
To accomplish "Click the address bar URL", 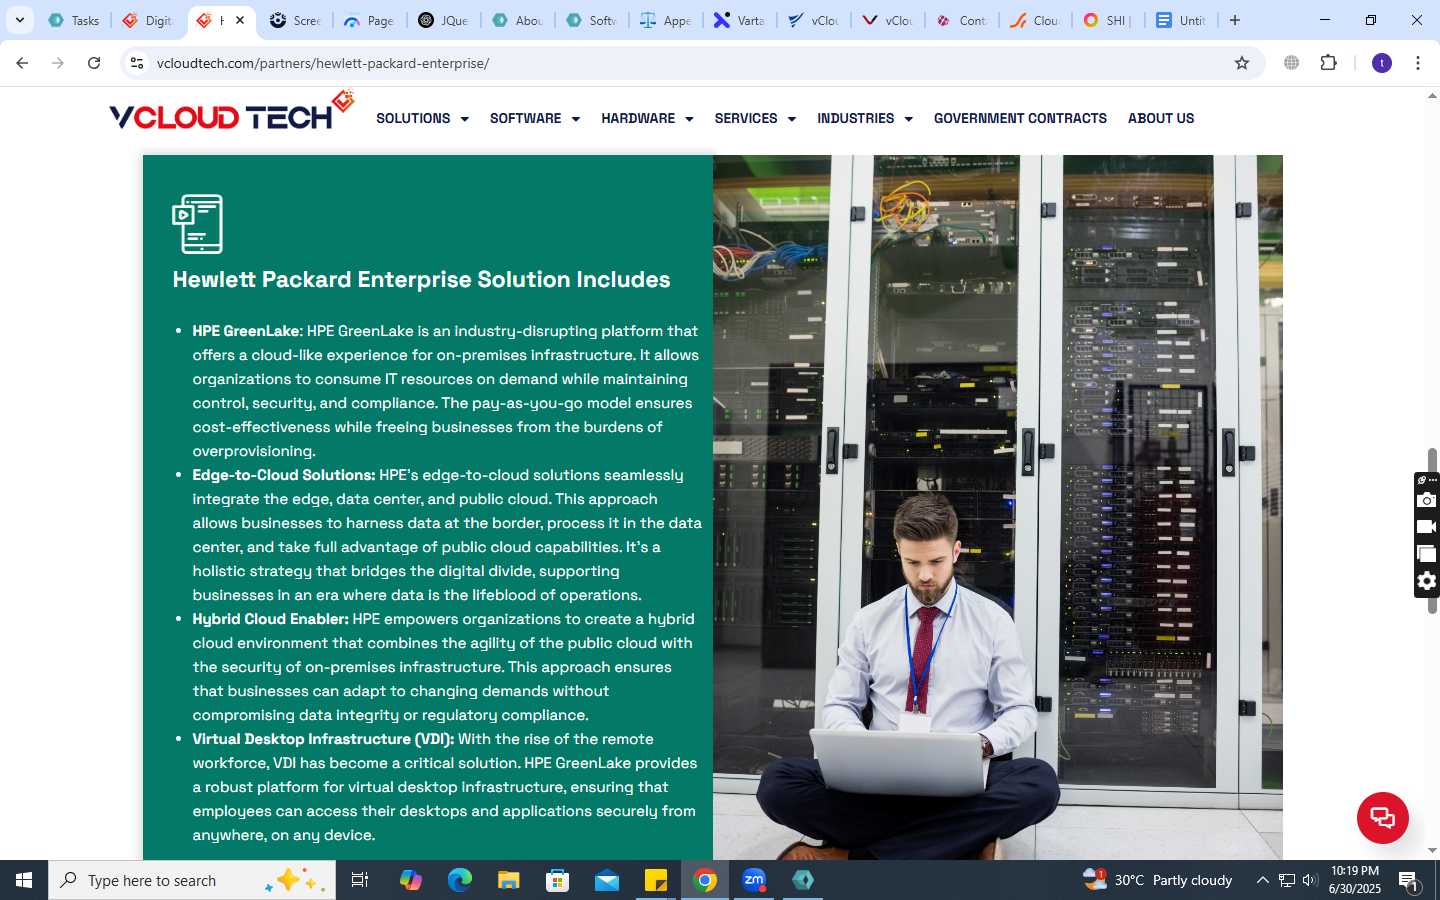I will [x=323, y=63].
